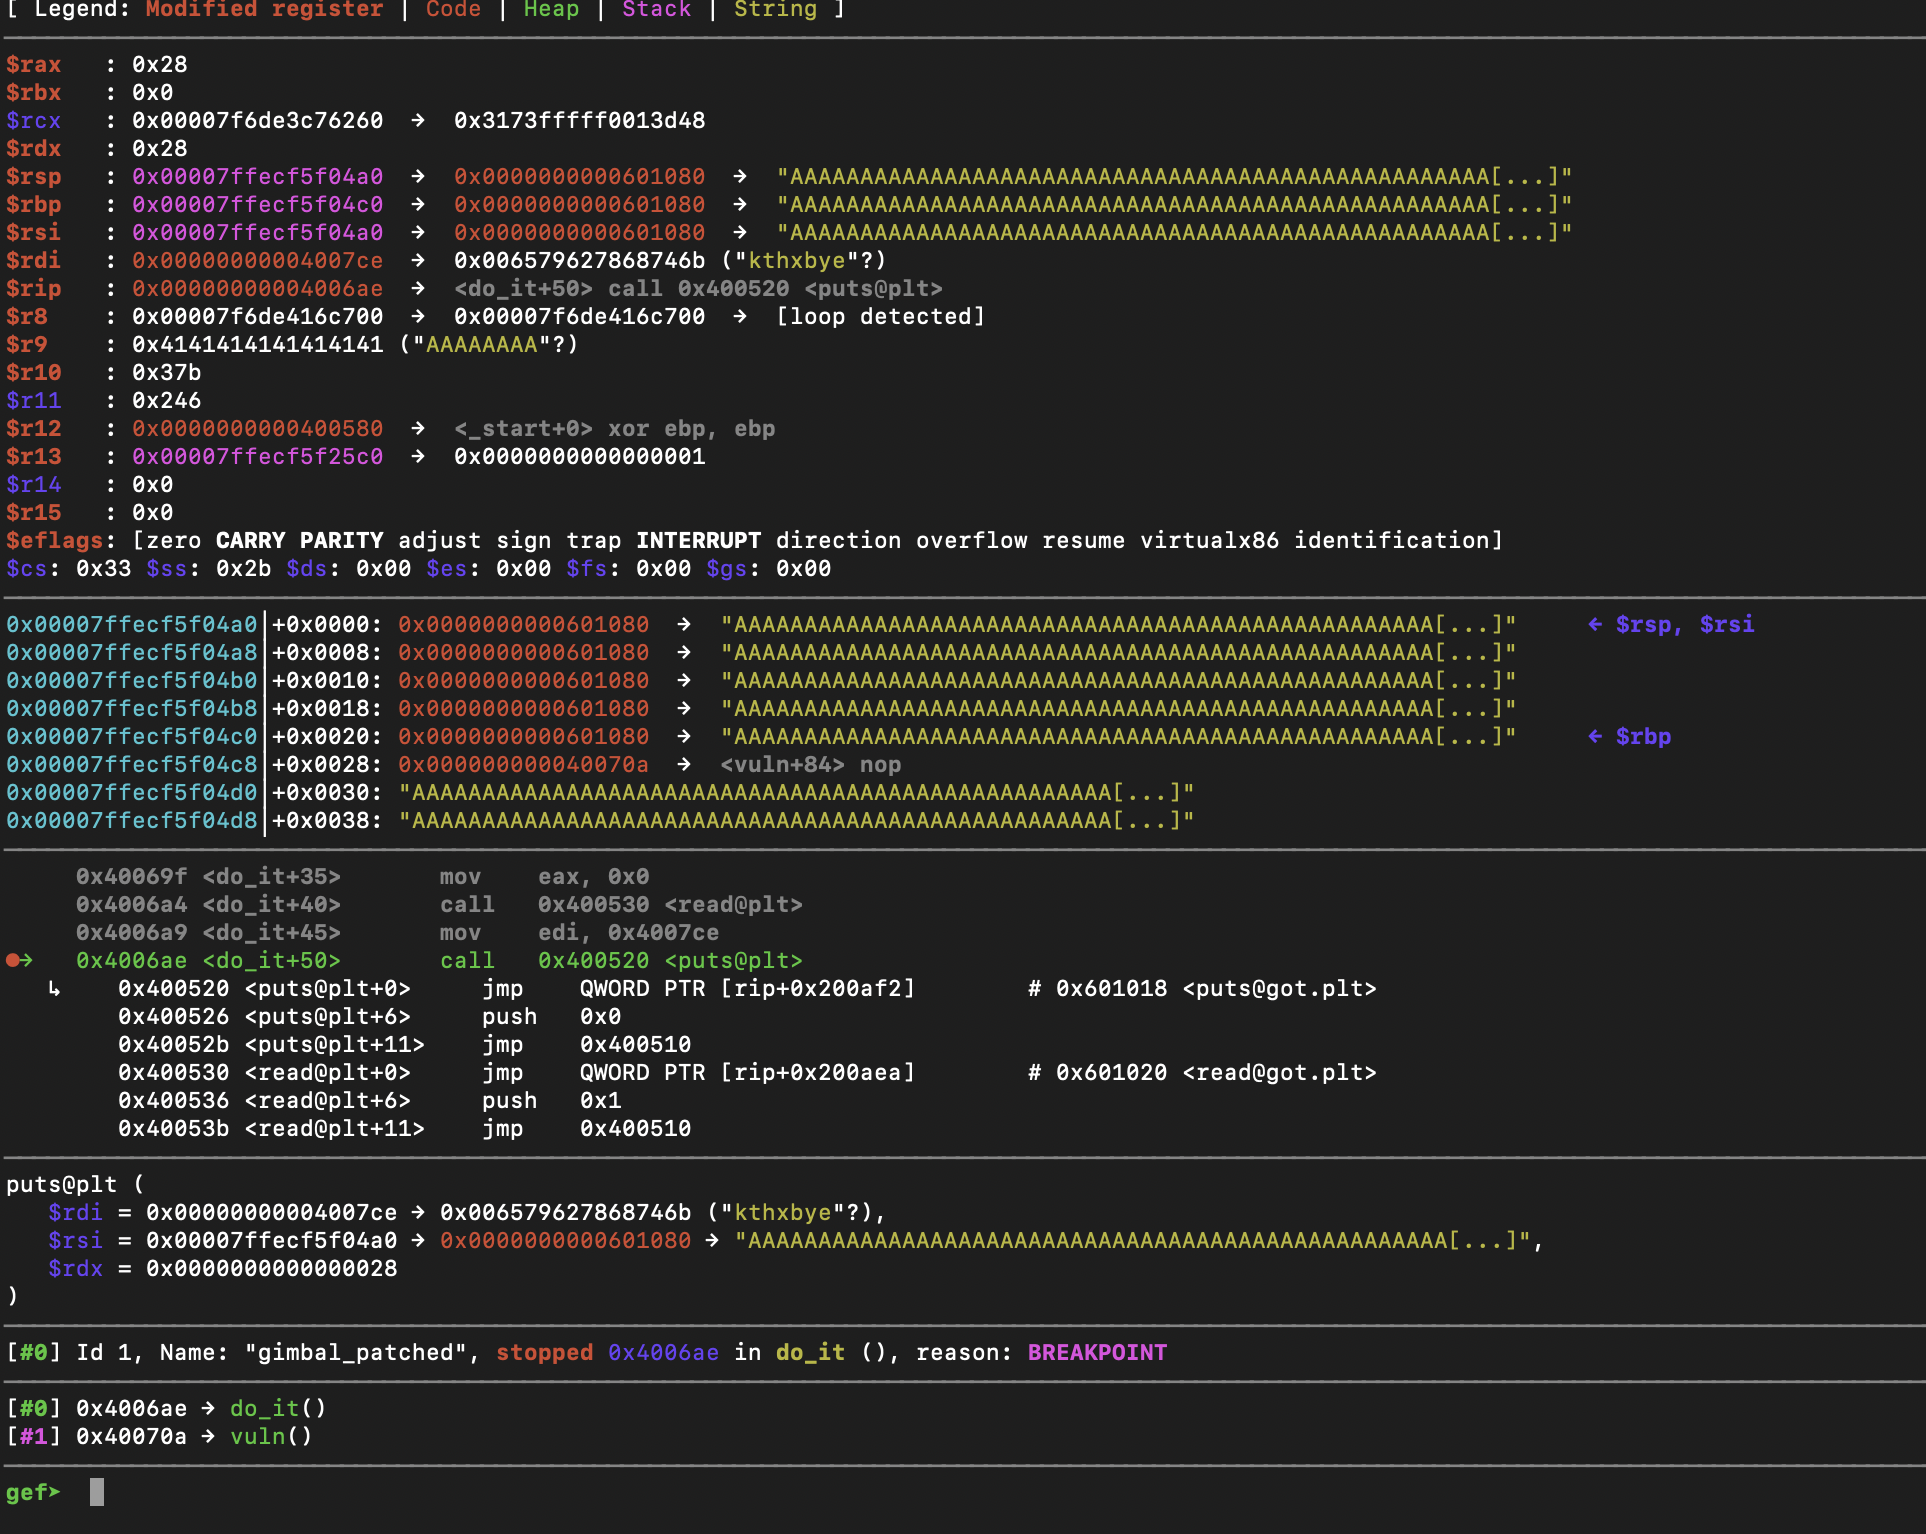Click return address 0x000000000040070a on stack
Viewport: 1926px width, 1534px height.
point(523,764)
